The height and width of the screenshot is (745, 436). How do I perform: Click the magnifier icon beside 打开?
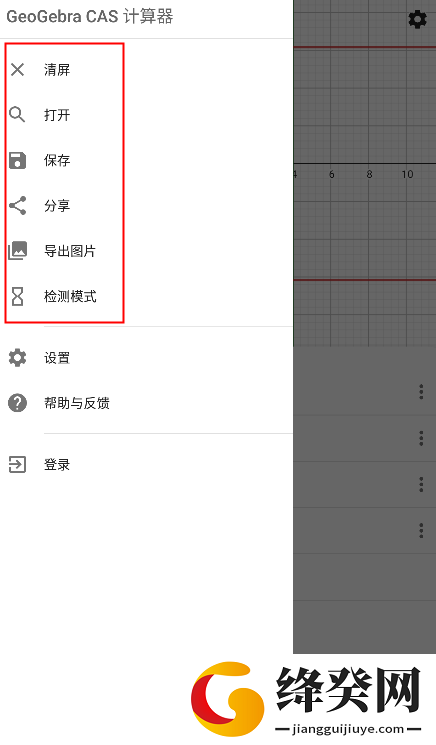(x=18, y=115)
